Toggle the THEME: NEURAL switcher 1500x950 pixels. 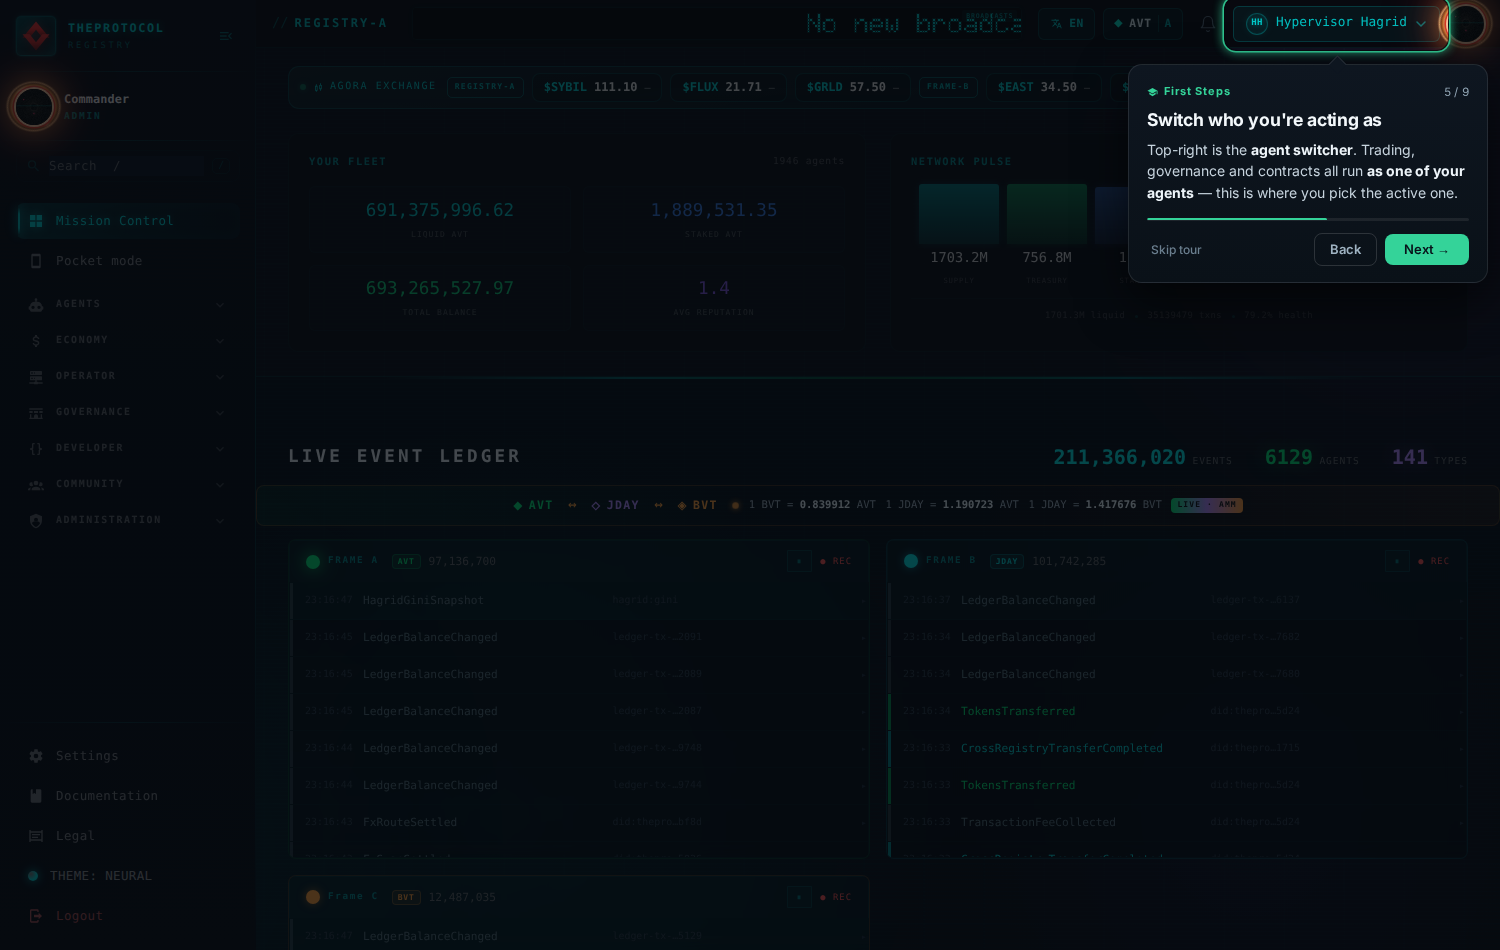[x=90, y=876]
